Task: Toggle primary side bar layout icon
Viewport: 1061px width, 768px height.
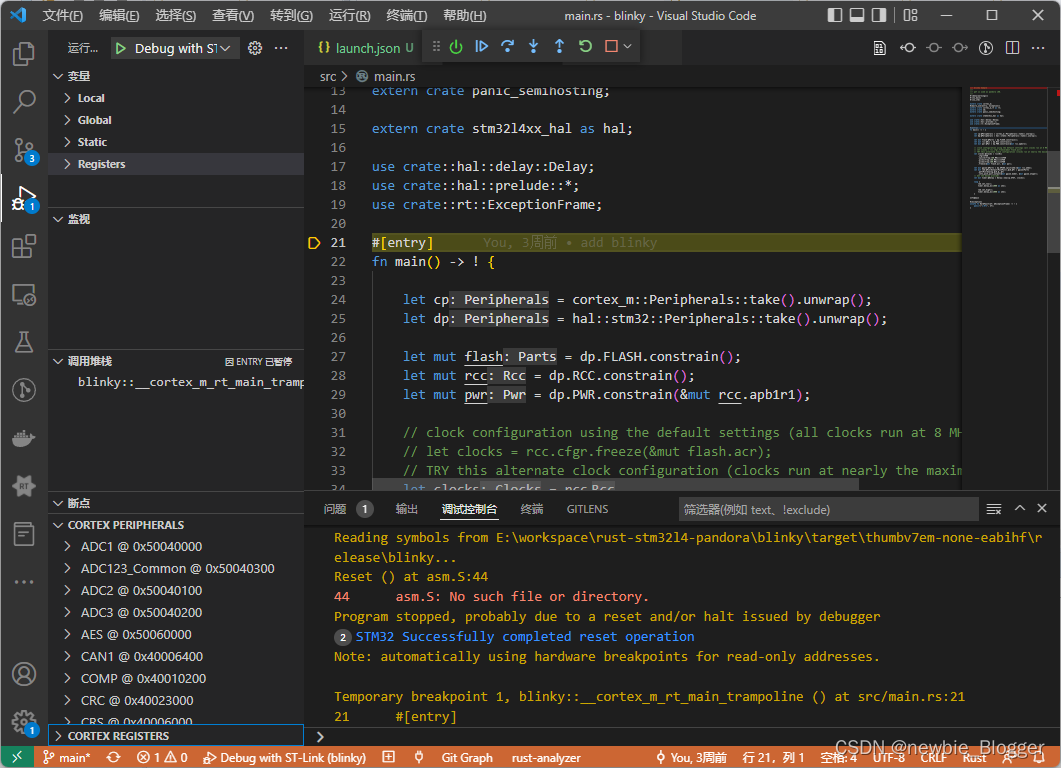Action: click(835, 15)
